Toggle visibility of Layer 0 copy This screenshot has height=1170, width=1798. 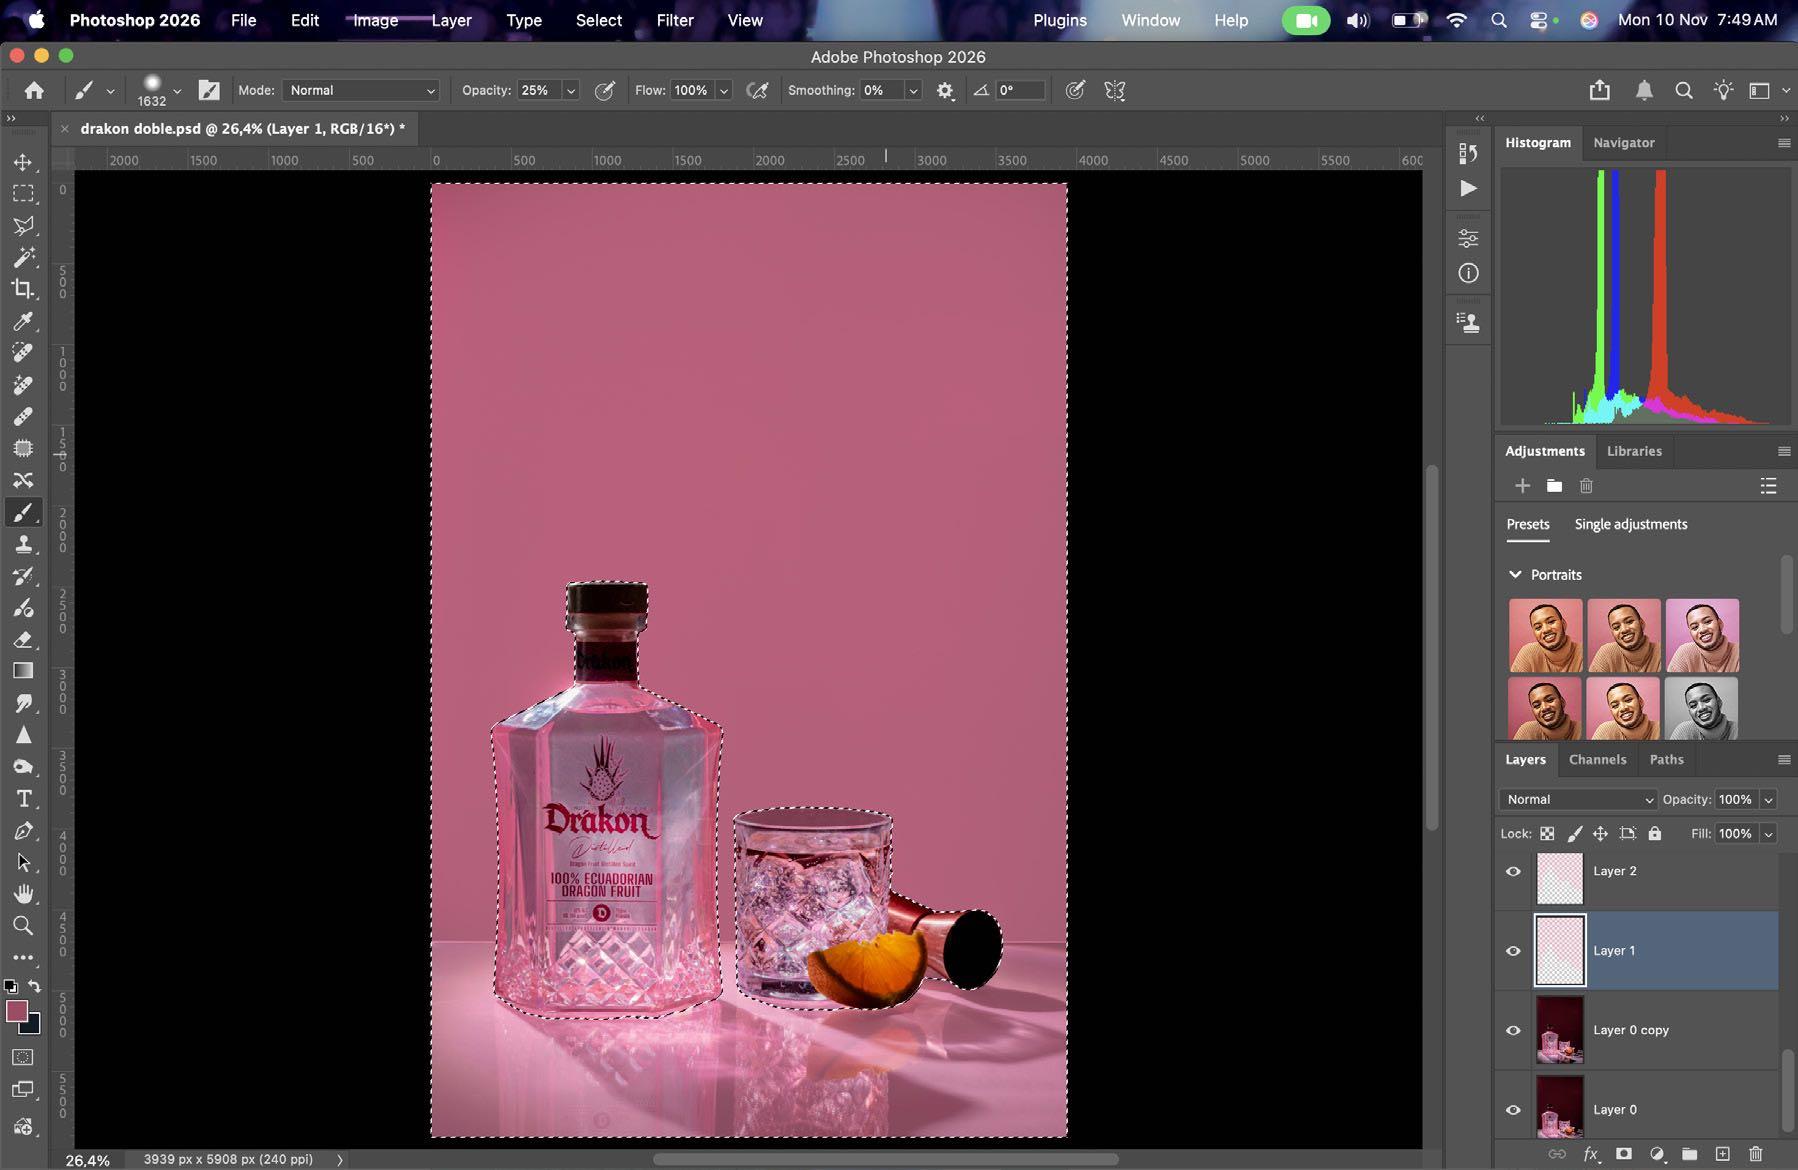tap(1513, 1030)
